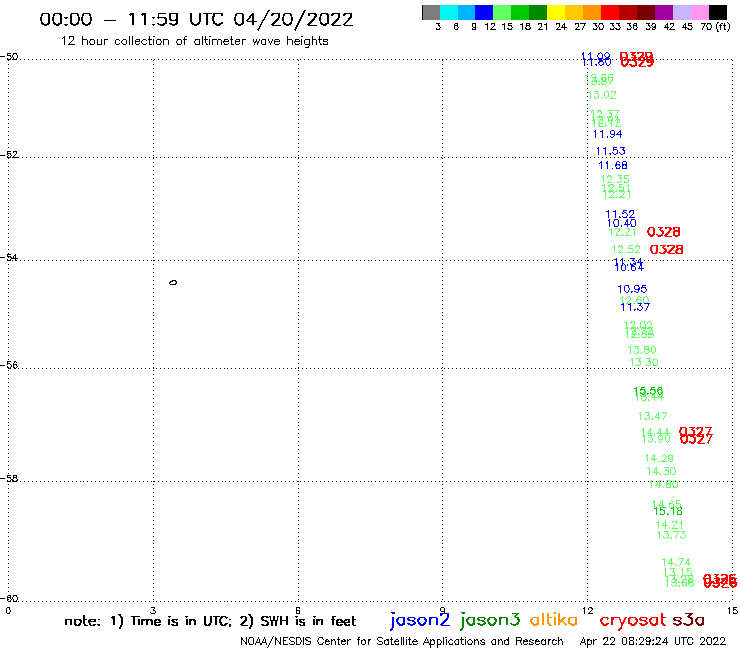This screenshot has height=650, width=740.
Task: Click the pure blue swatch in the legend
Action: (x=484, y=12)
